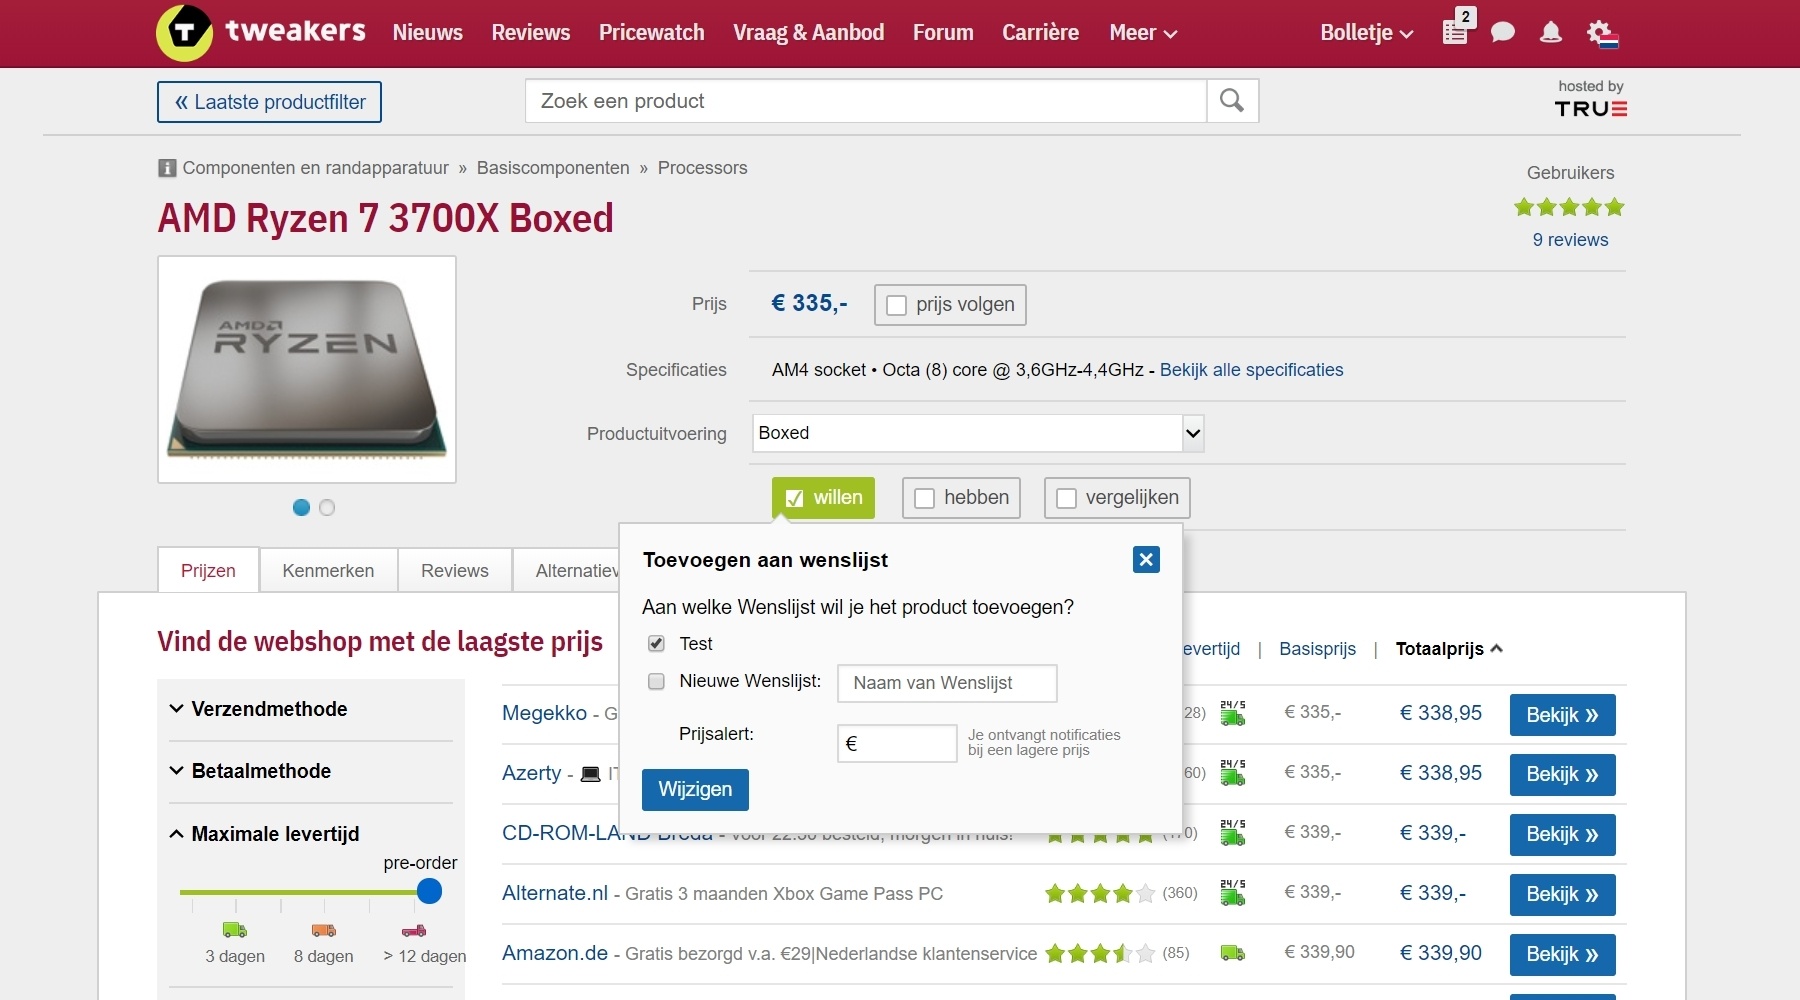1800x1000 pixels.
Task: Click the Wijzigen button
Action: [695, 789]
